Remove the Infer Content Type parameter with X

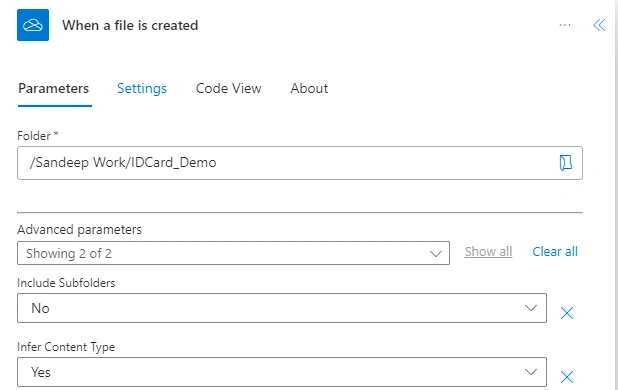[x=567, y=377]
